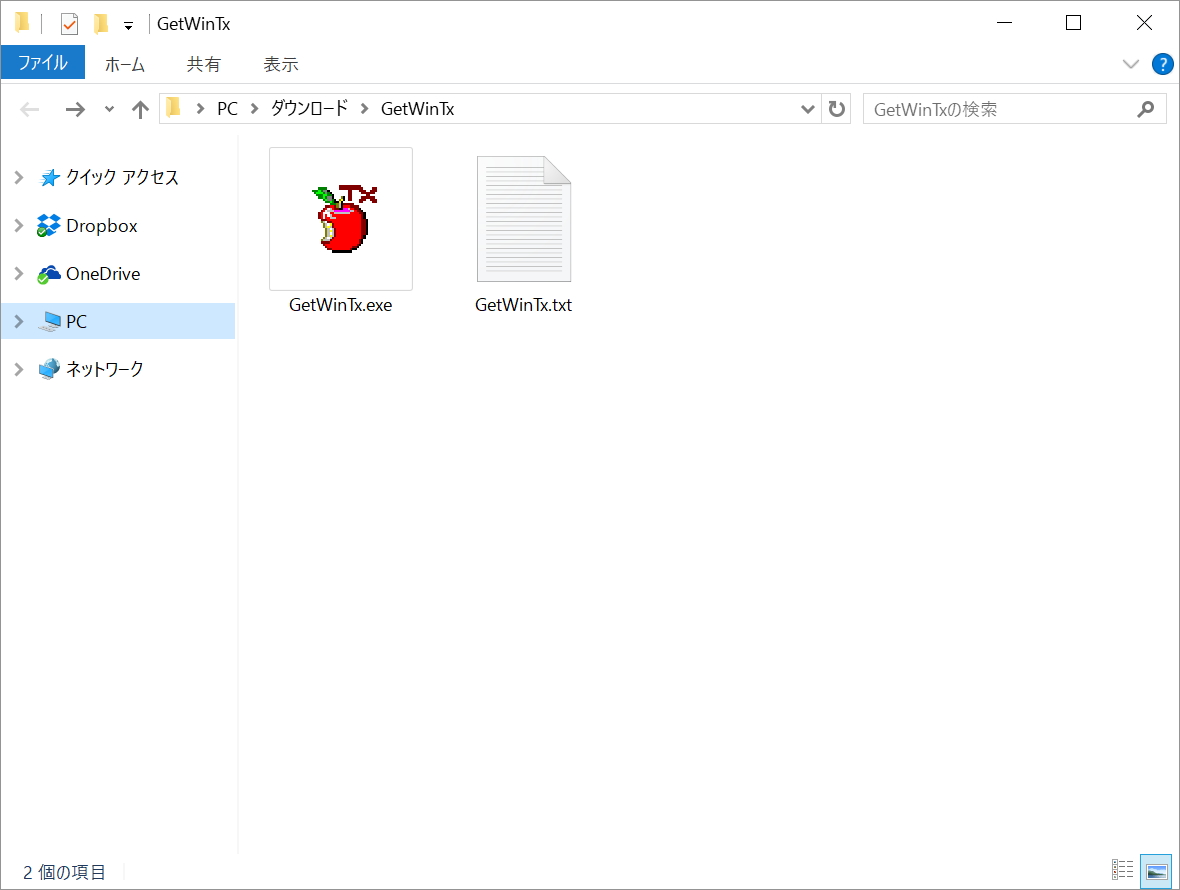This screenshot has height=890, width=1180.
Task: Open OneDrive from the navigation pane
Action: tap(104, 273)
